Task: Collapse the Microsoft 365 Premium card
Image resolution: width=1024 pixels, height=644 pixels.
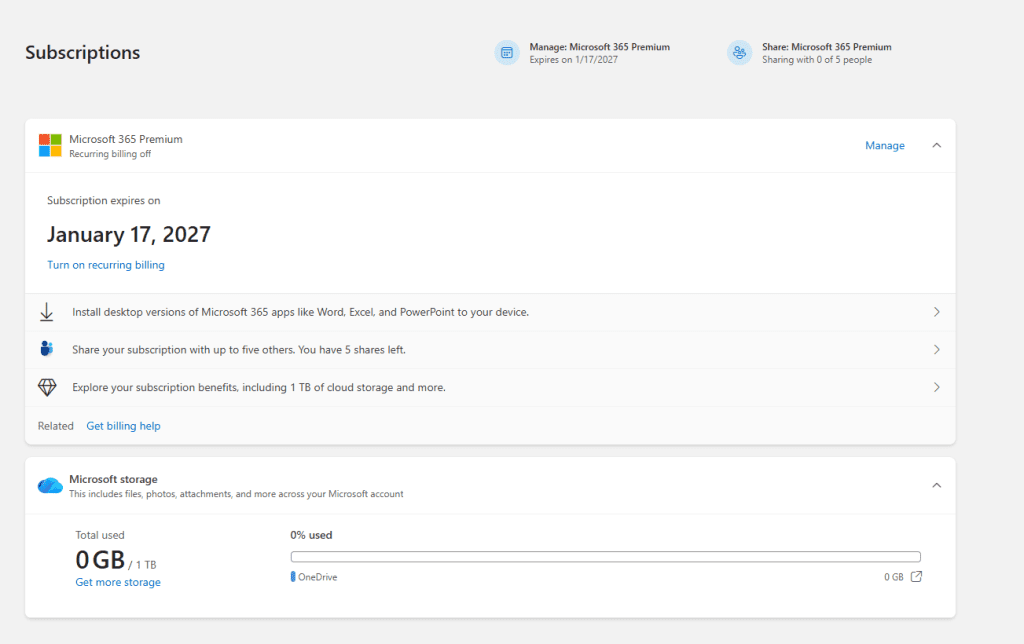Action: 936,145
